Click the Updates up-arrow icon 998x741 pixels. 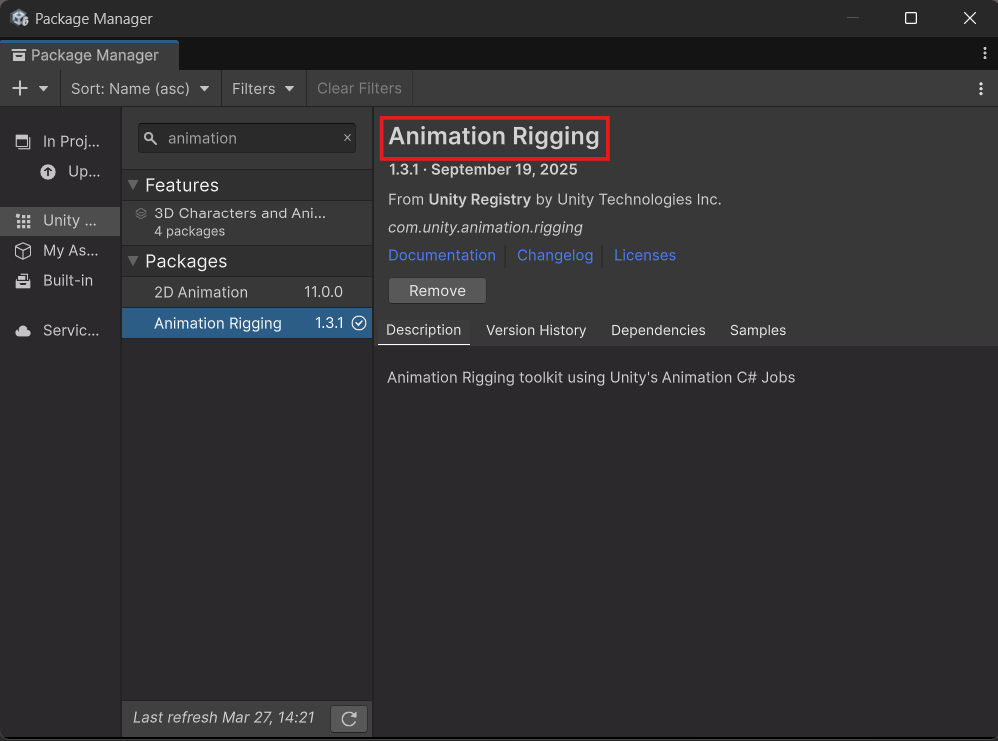point(48,172)
